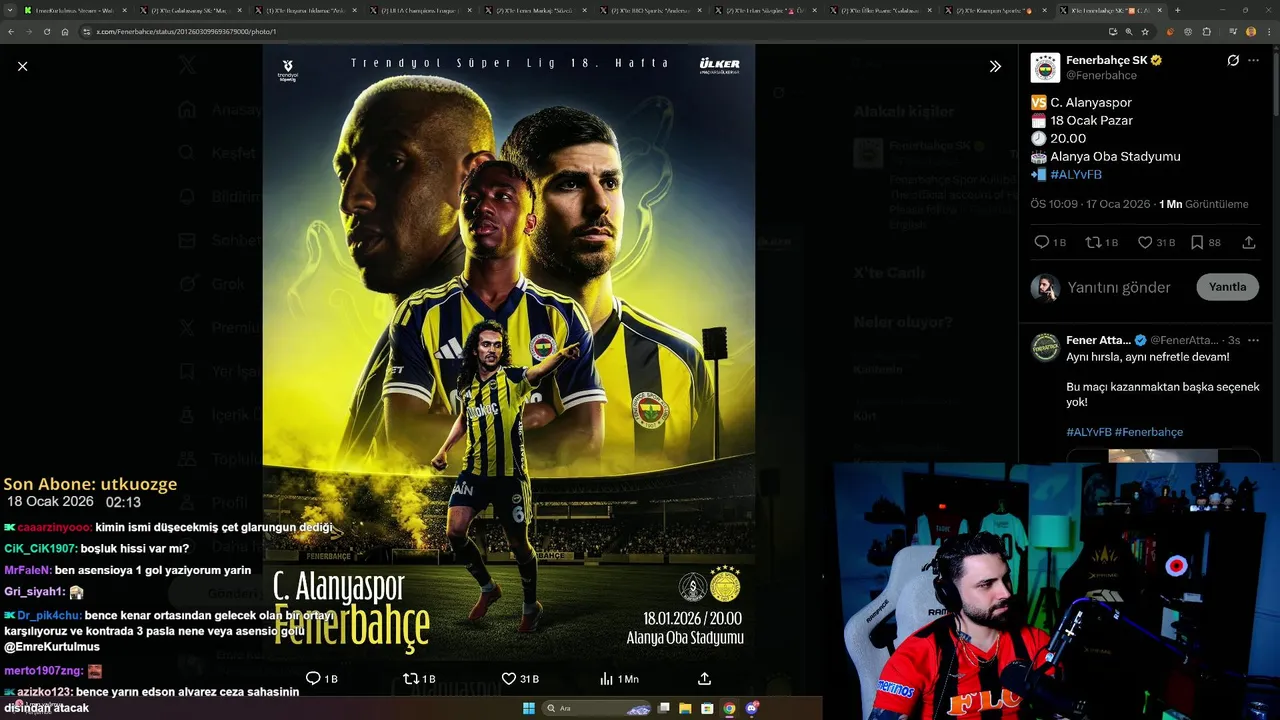Like the photo using bottom heart icon
Image resolution: width=1280 pixels, height=720 pixels.
(508, 678)
